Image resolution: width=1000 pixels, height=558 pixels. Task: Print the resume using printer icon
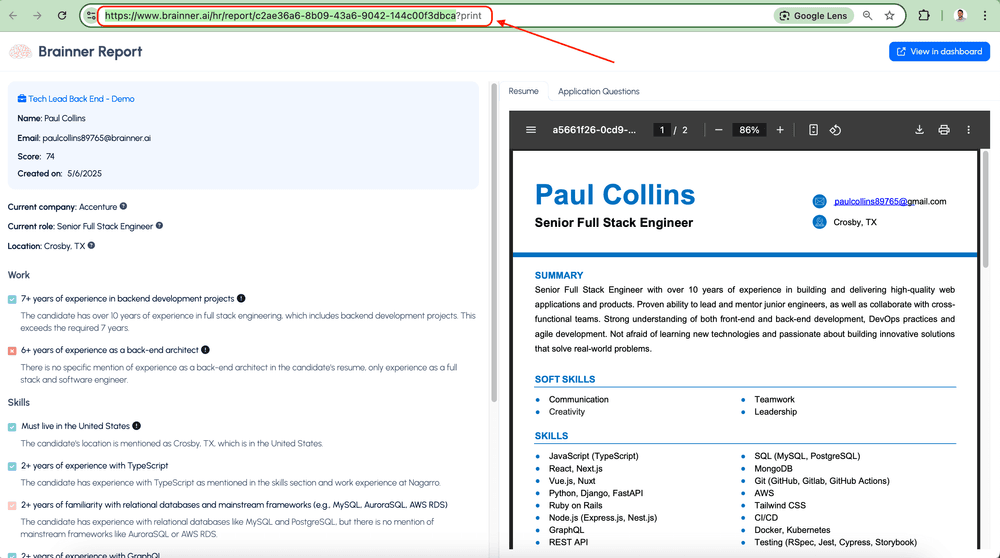pyautogui.click(x=943, y=130)
